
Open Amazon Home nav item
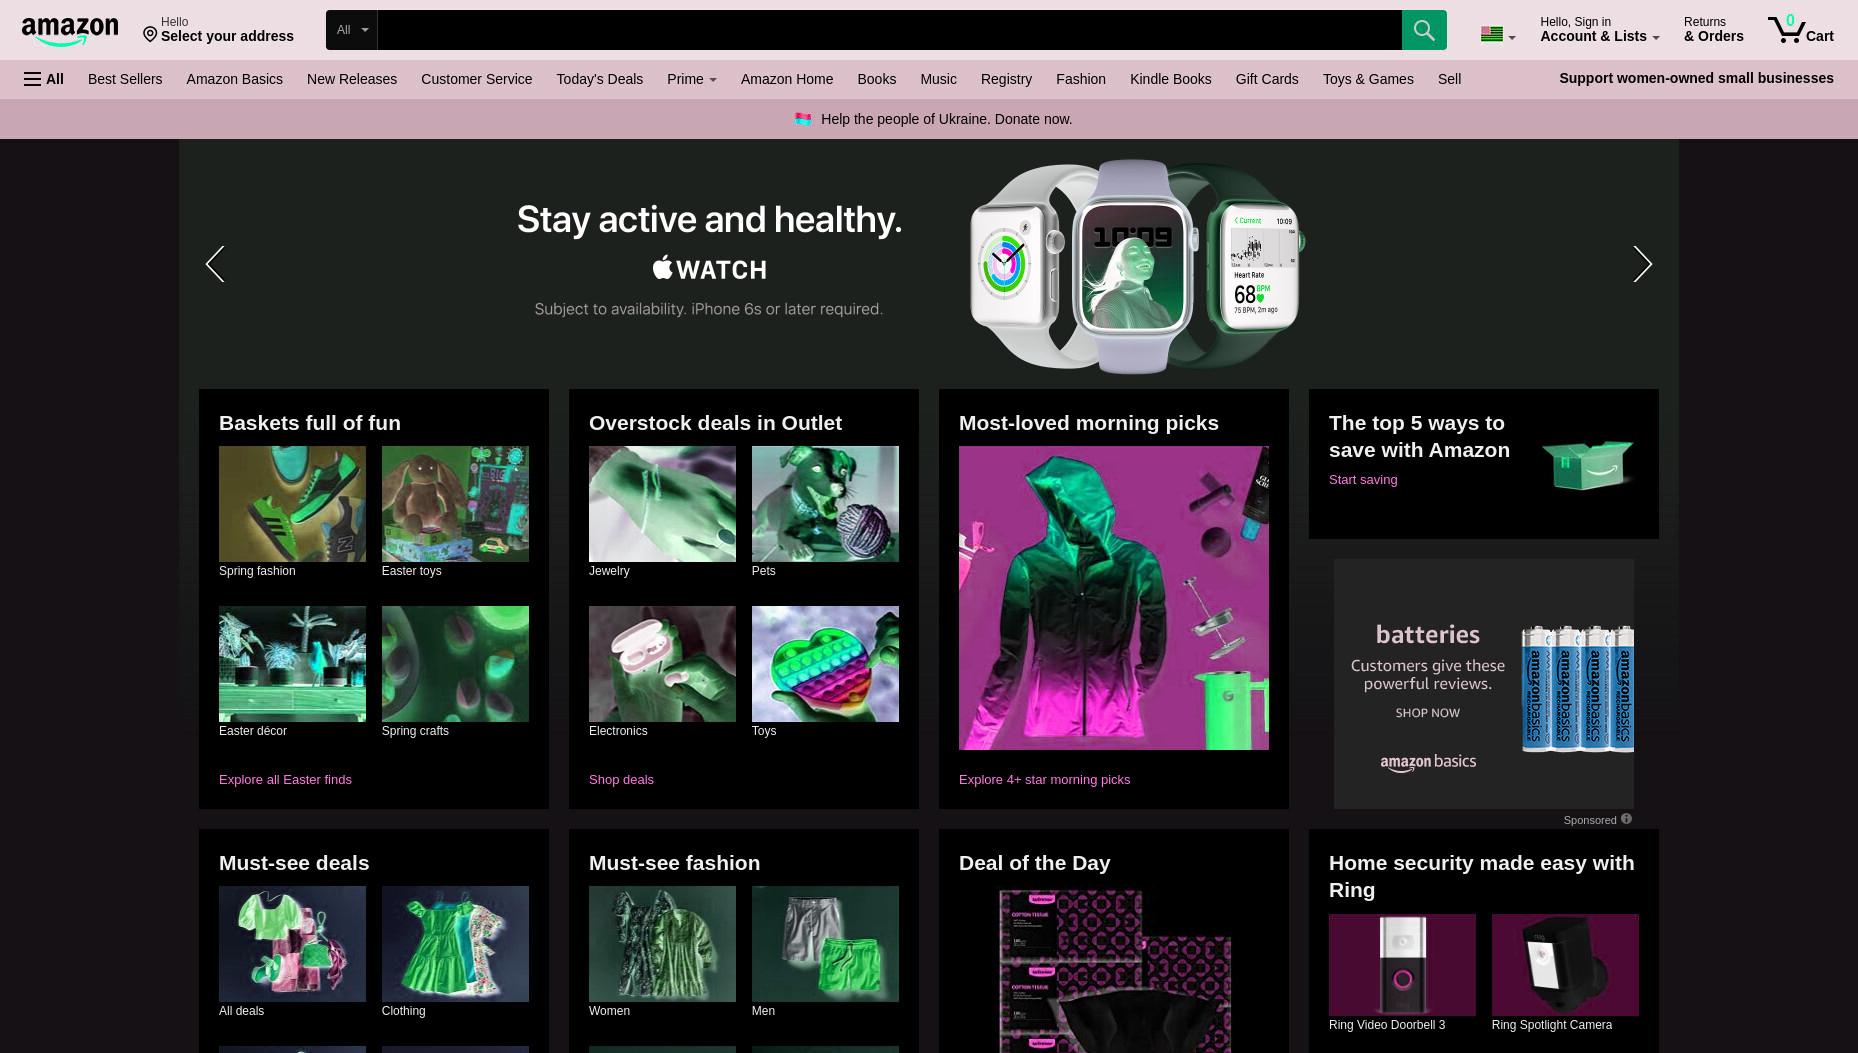point(787,79)
